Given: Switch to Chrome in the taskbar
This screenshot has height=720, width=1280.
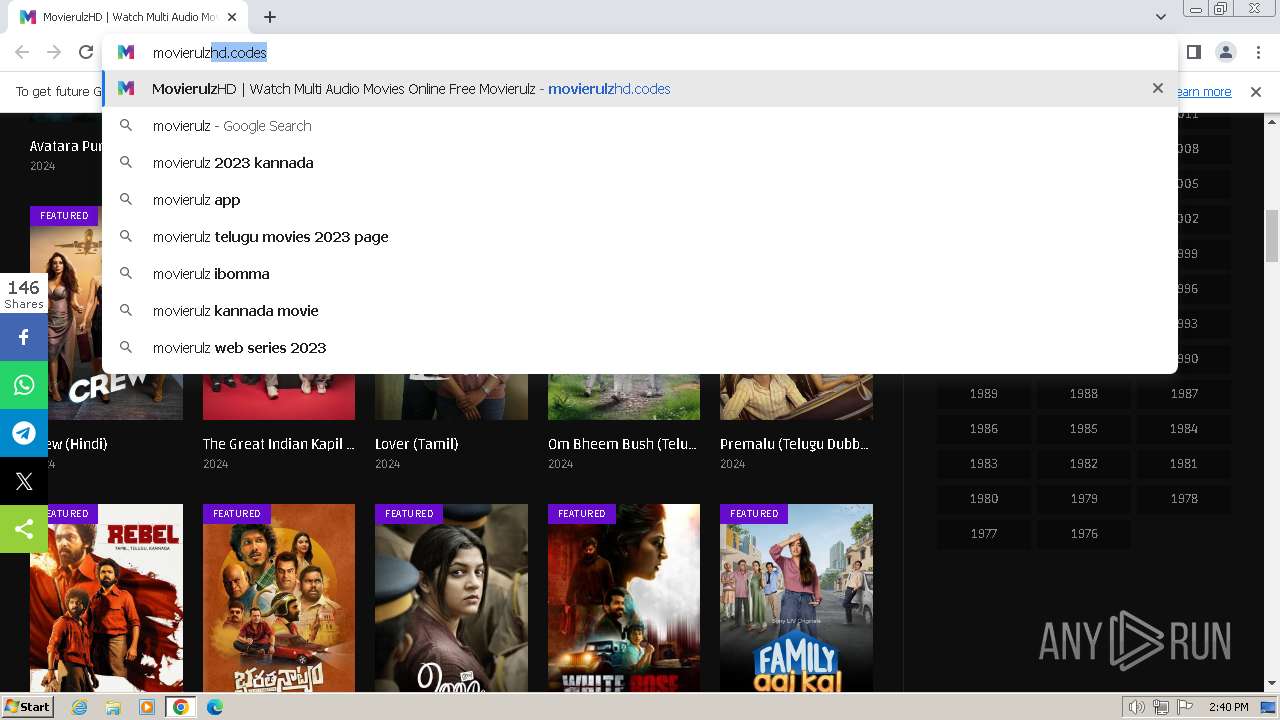Looking at the screenshot, I should point(181,707).
